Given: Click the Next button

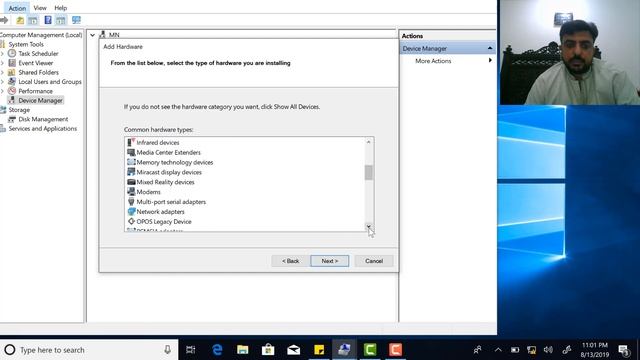Looking at the screenshot, I should coord(329,261).
